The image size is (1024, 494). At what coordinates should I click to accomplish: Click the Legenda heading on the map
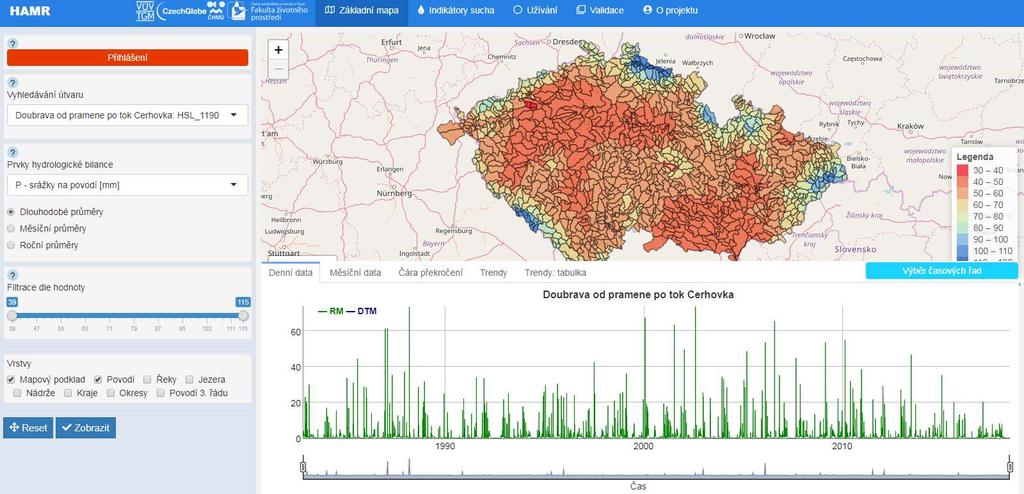[975, 157]
